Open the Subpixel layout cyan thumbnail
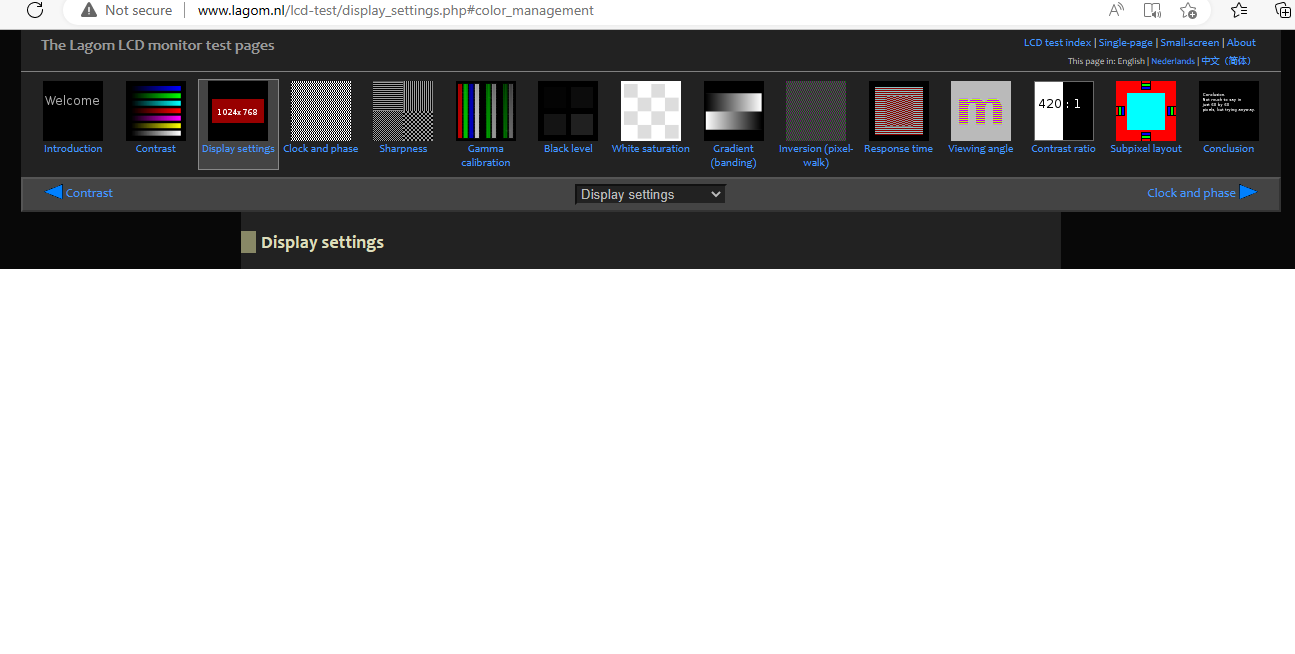 tap(1146, 111)
